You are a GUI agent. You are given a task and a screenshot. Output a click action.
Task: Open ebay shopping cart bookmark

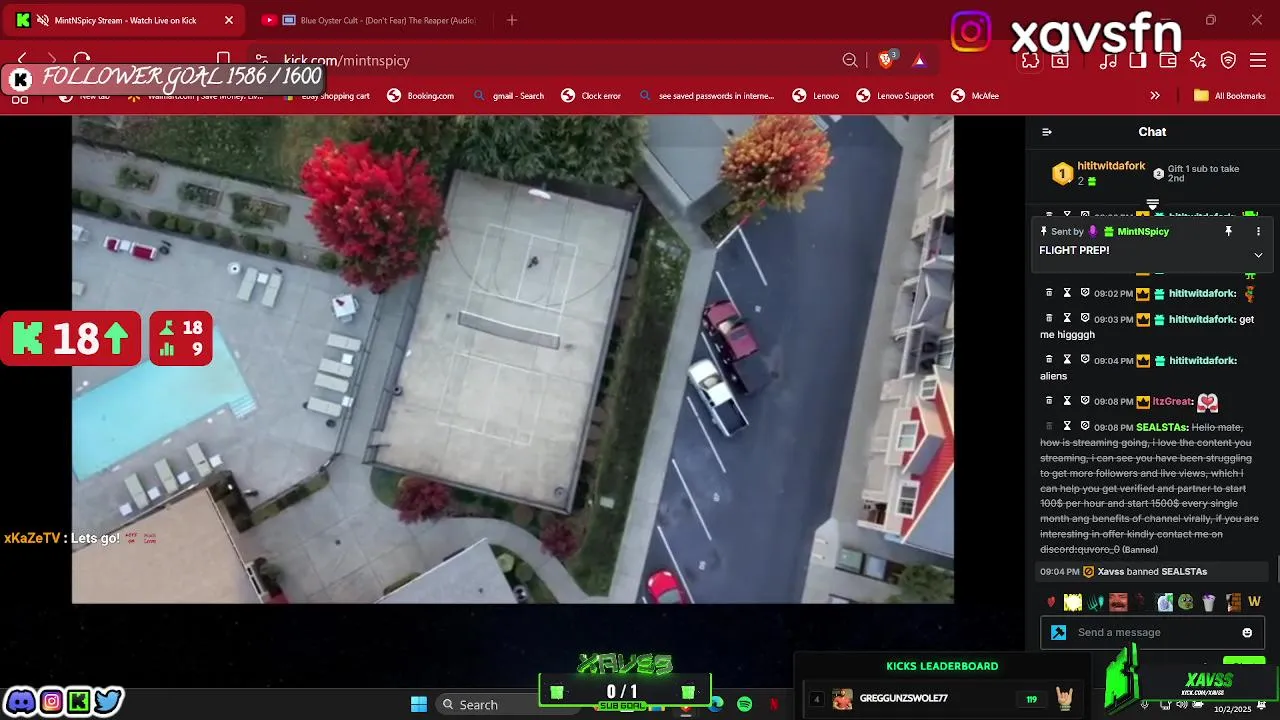click(326, 96)
